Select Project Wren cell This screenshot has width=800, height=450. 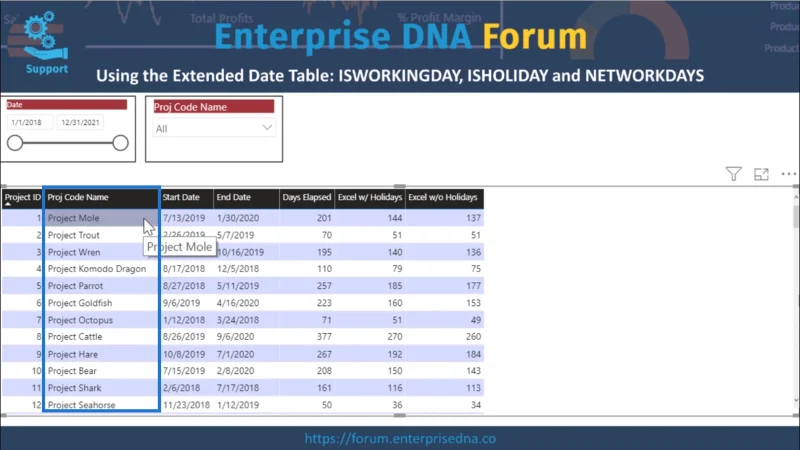74,252
